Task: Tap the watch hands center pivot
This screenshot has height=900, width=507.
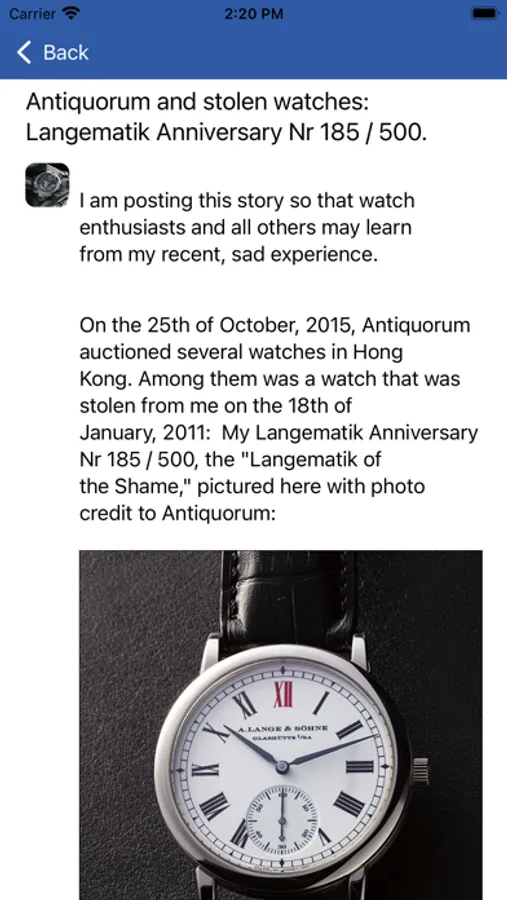Action: 282,766
